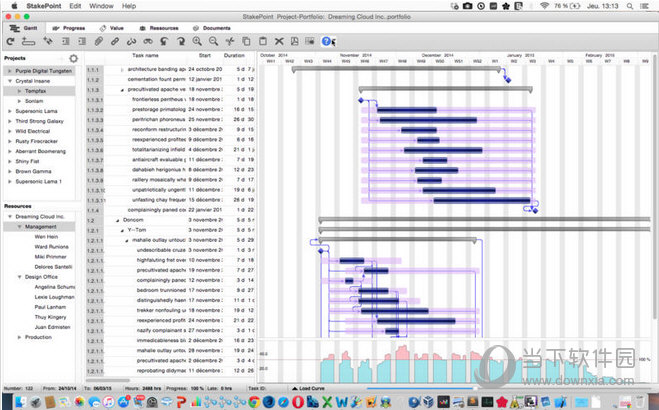The width and height of the screenshot is (659, 410).
Task: Open the Ressources tab
Action: coord(159,28)
